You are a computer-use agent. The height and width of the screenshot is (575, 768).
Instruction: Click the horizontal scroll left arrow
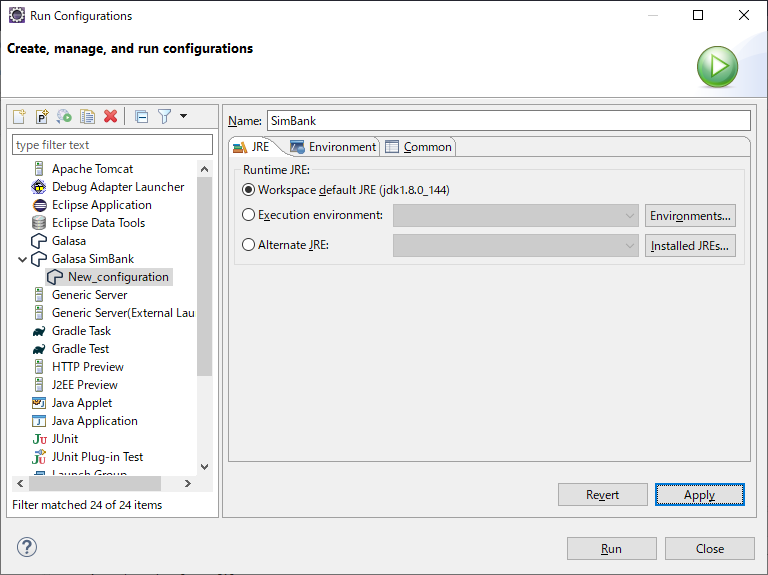coord(20,483)
